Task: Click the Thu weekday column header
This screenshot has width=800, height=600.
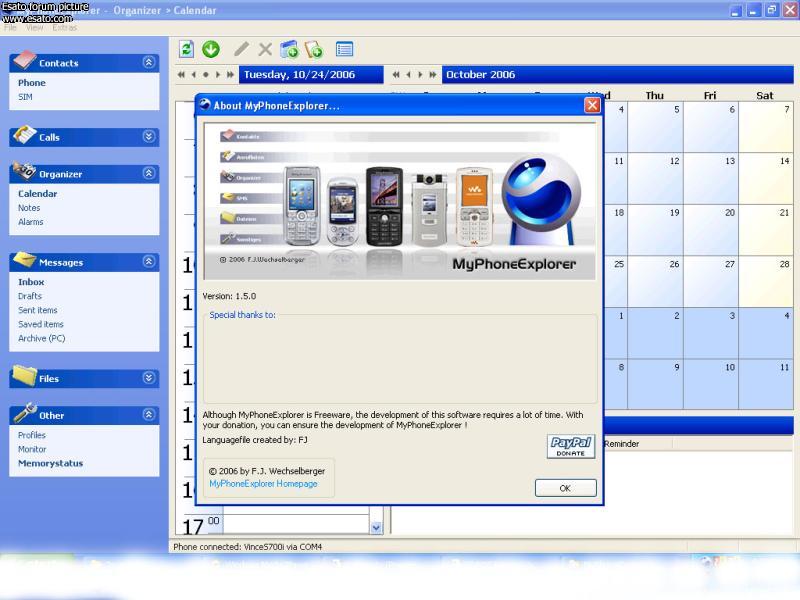Action: click(655, 95)
